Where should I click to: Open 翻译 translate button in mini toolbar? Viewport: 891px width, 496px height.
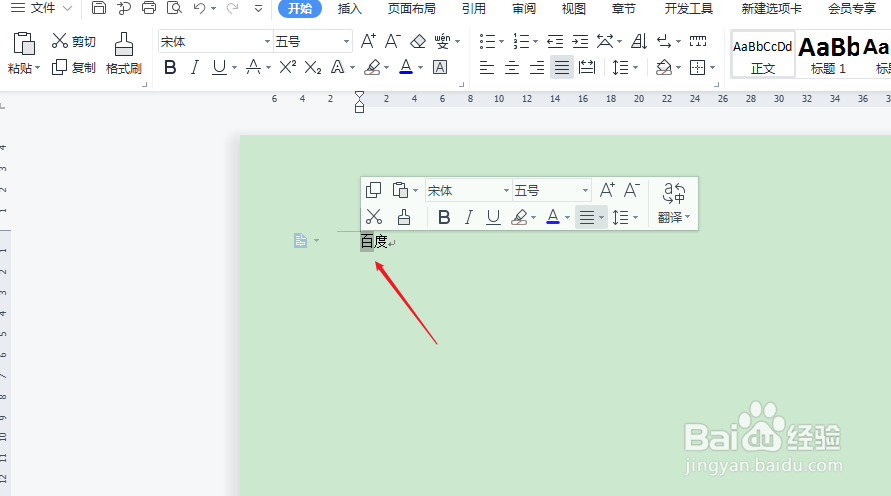point(673,203)
